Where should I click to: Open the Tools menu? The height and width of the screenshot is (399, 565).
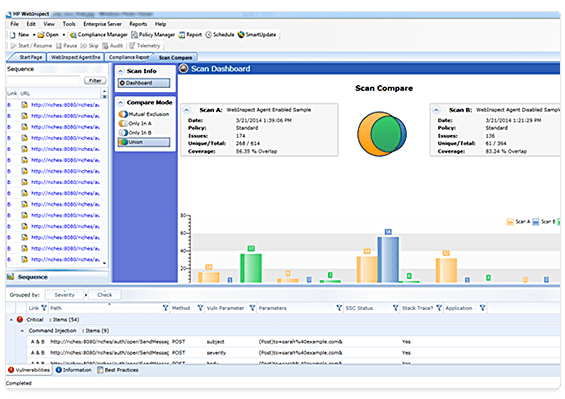point(69,24)
